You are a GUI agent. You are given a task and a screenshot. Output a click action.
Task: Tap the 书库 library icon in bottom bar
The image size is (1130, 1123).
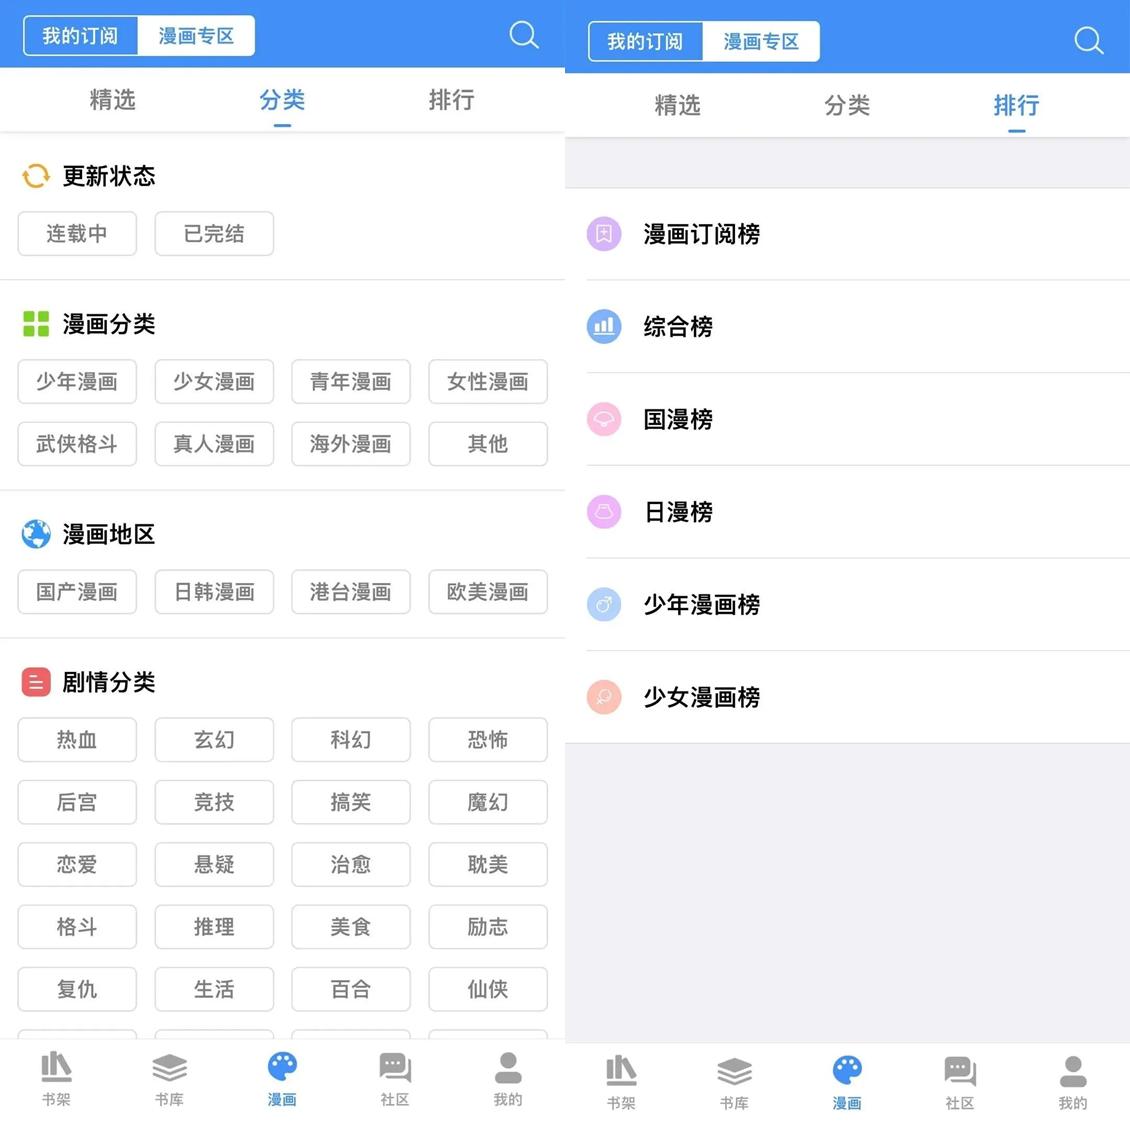(168, 1068)
